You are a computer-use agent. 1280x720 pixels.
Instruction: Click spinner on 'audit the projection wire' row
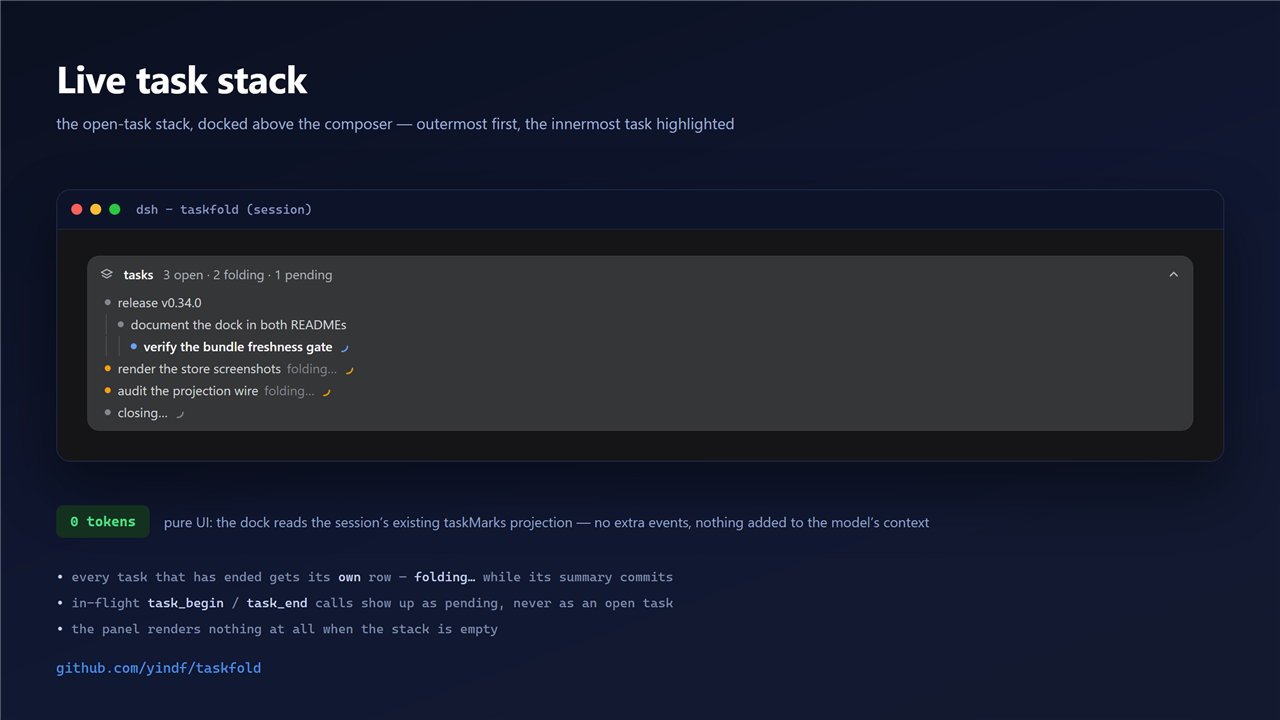click(326, 392)
